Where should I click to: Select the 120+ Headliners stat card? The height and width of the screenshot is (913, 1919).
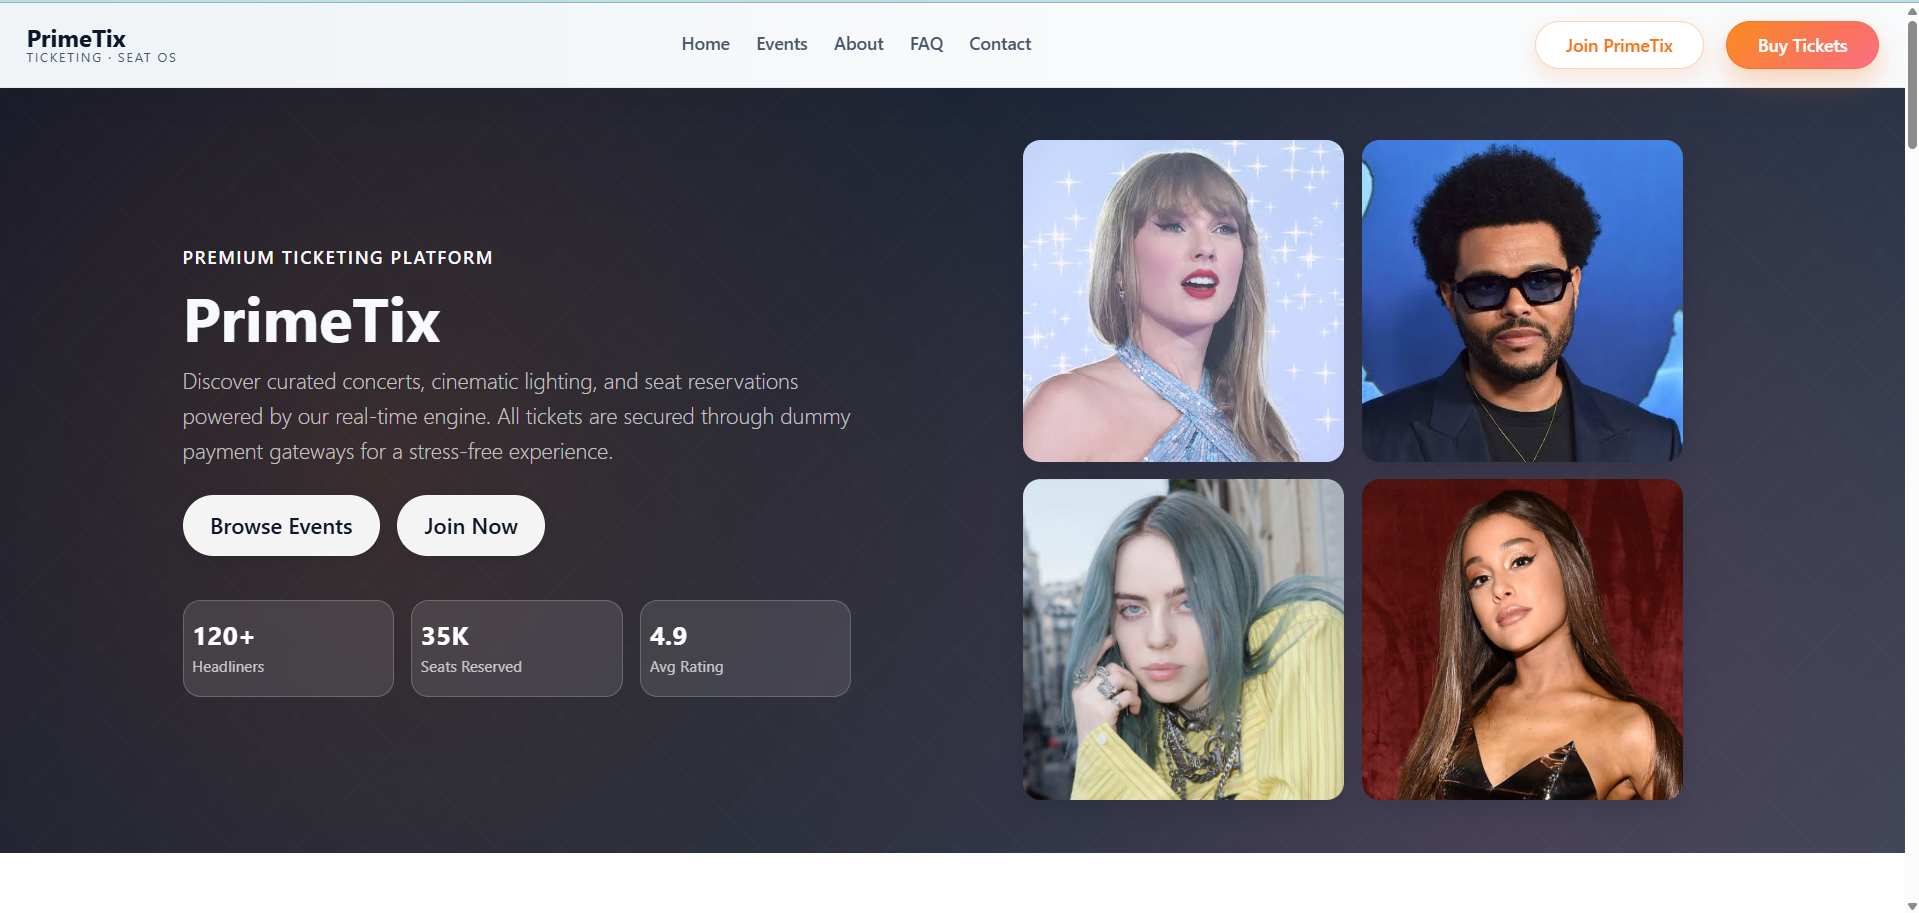(x=288, y=649)
